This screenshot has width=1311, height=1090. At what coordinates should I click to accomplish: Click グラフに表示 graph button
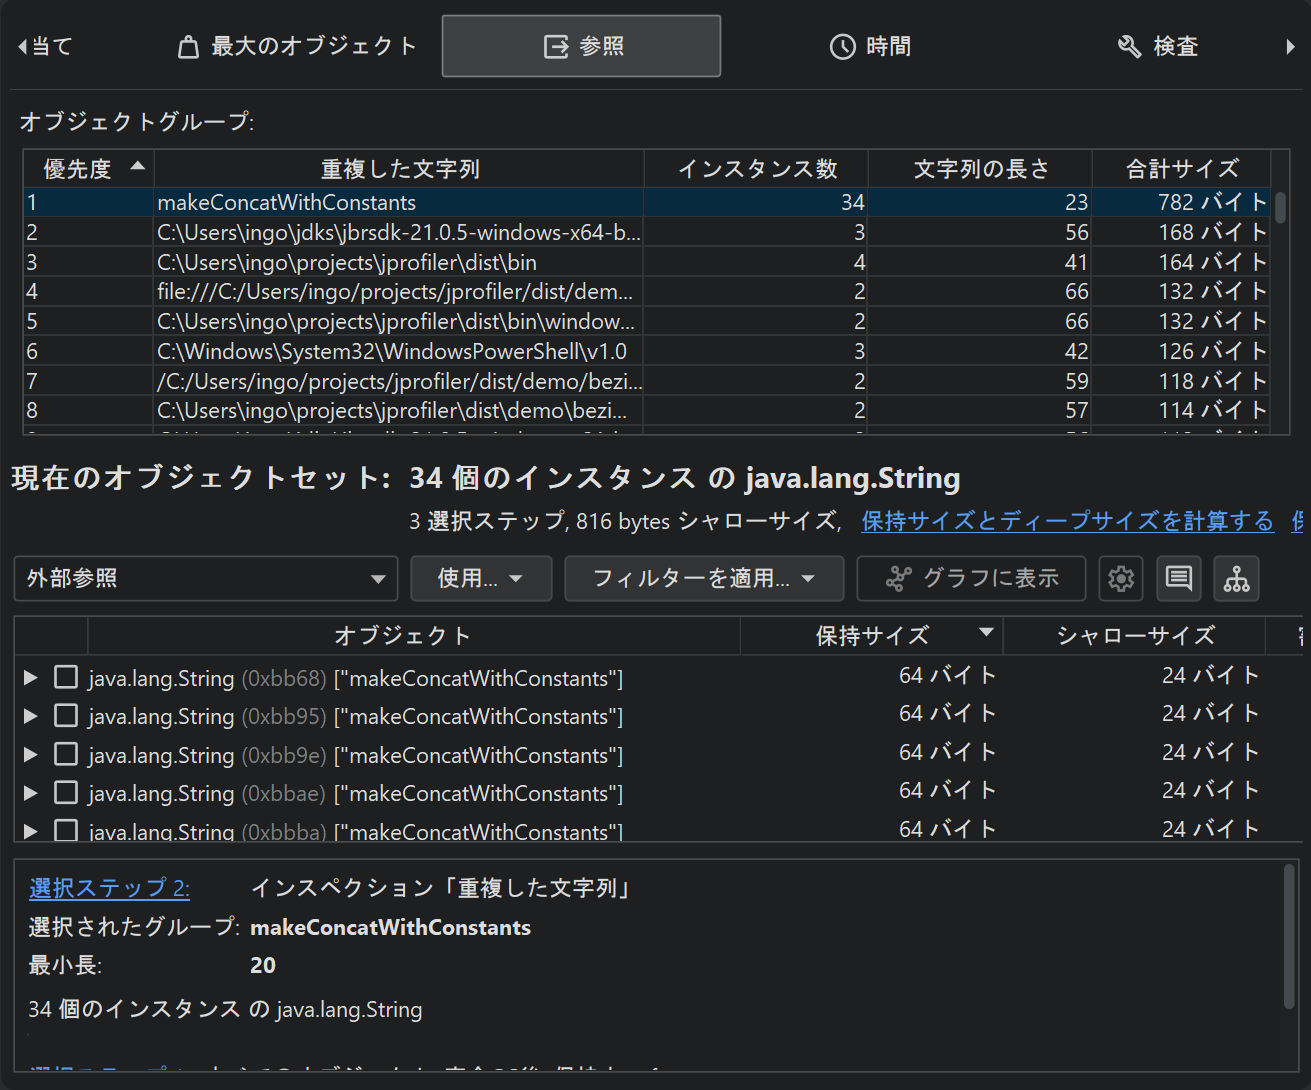[972, 579]
